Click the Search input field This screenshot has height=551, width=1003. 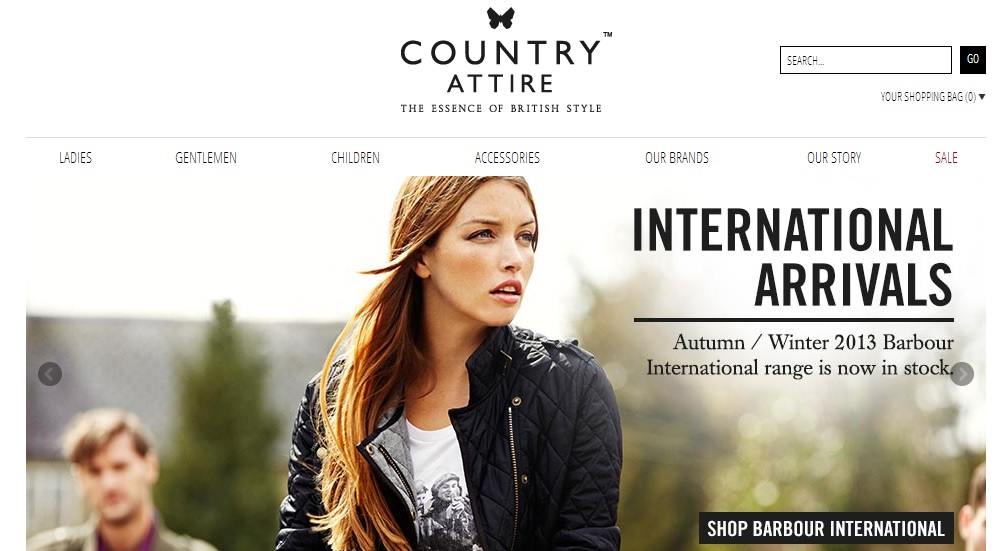pyautogui.click(x=865, y=60)
